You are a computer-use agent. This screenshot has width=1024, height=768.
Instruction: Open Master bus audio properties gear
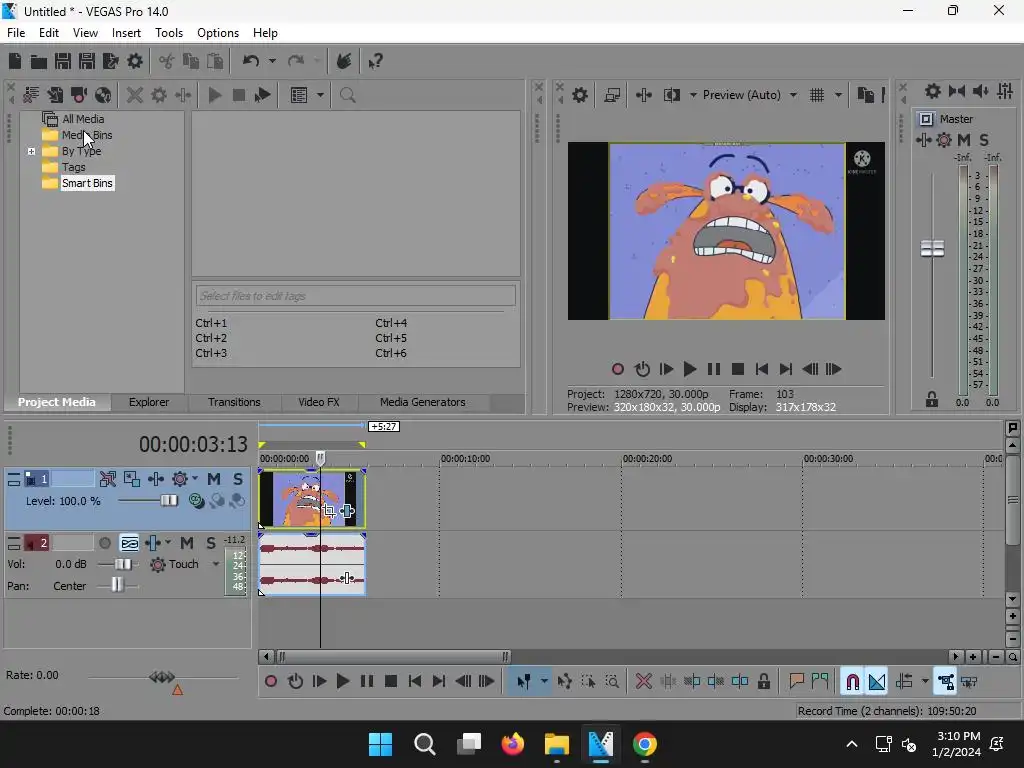pos(933,91)
